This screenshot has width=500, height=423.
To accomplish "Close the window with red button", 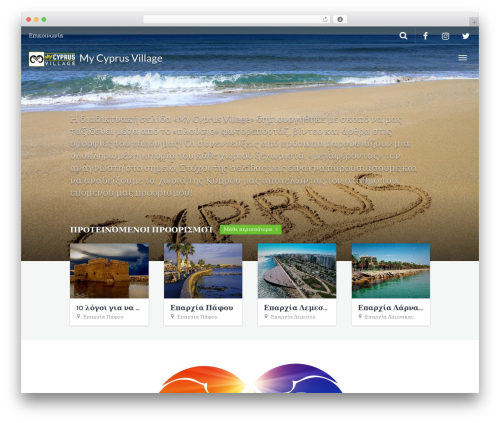I will (29, 19).
